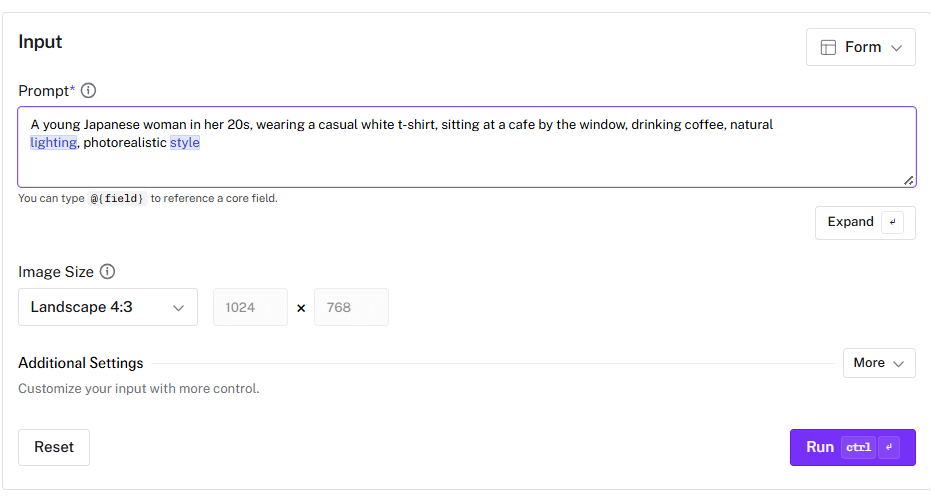
Task: Open the Landscape 4:3 size dropdown
Action: tap(108, 307)
